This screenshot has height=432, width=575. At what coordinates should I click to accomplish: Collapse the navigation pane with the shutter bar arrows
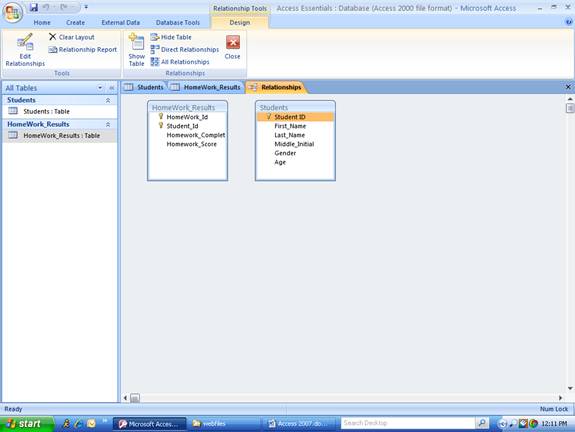(112, 88)
